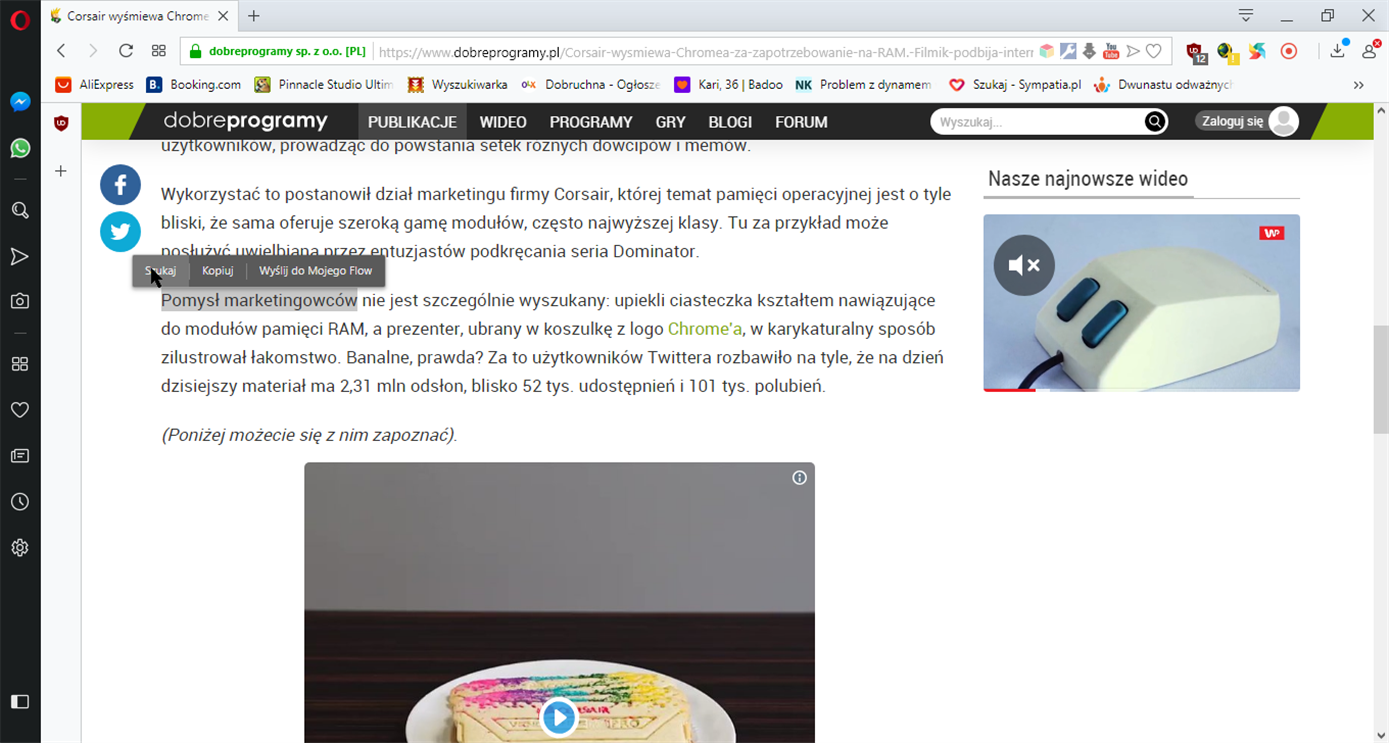Choose Kopiuj in the selection popup
Viewport: 1389px width, 743px height.
218,271
